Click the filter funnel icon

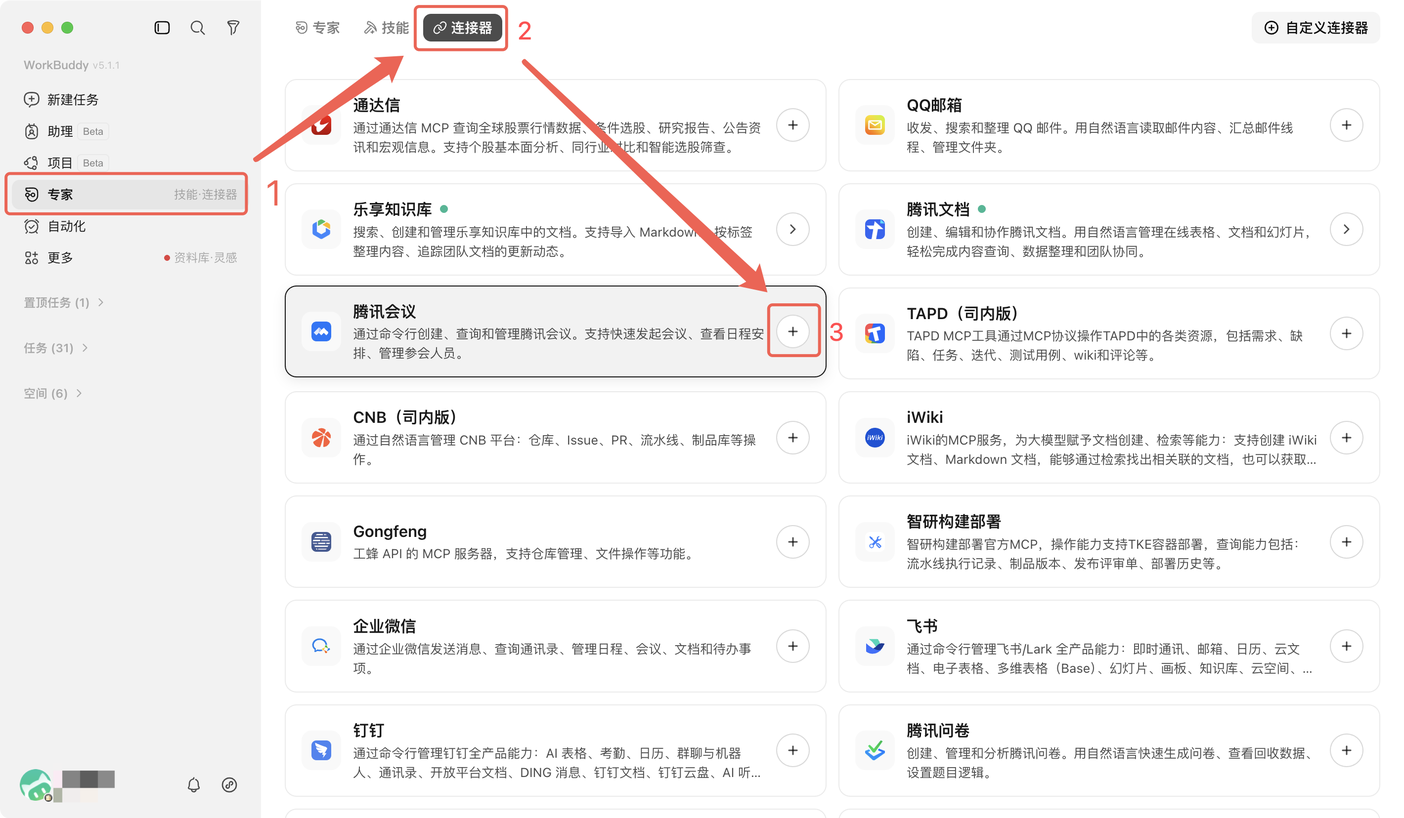233,28
